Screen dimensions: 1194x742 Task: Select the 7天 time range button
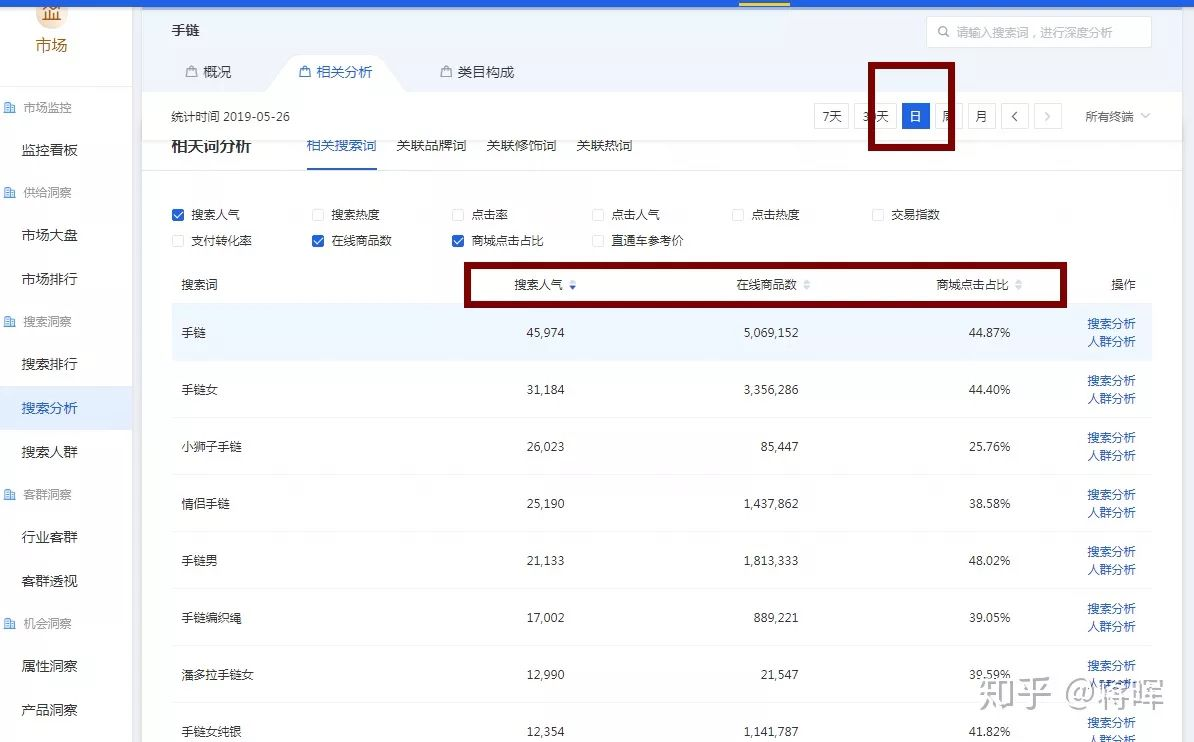click(x=832, y=117)
